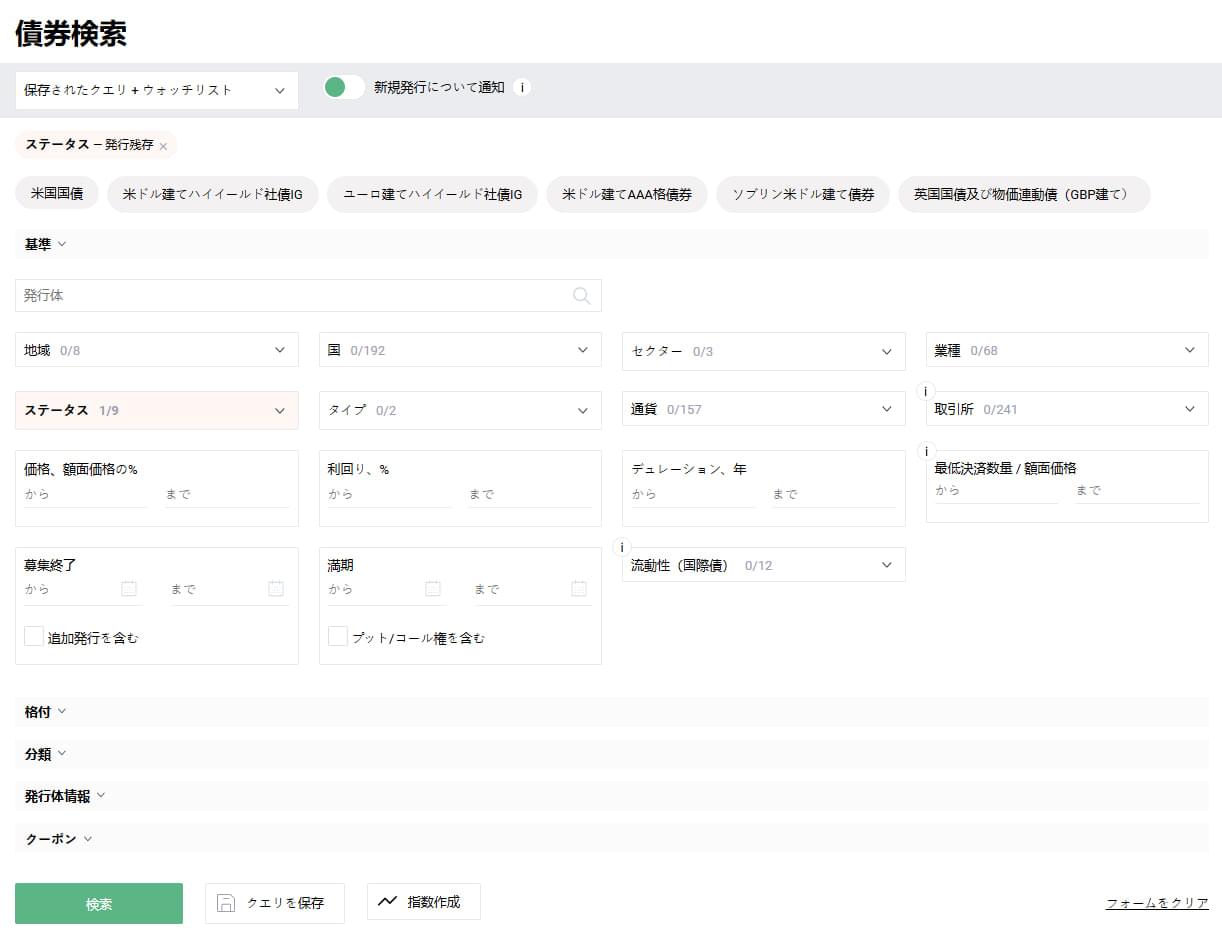Expand the 格付 section
The width and height of the screenshot is (1222, 940).
coord(45,712)
